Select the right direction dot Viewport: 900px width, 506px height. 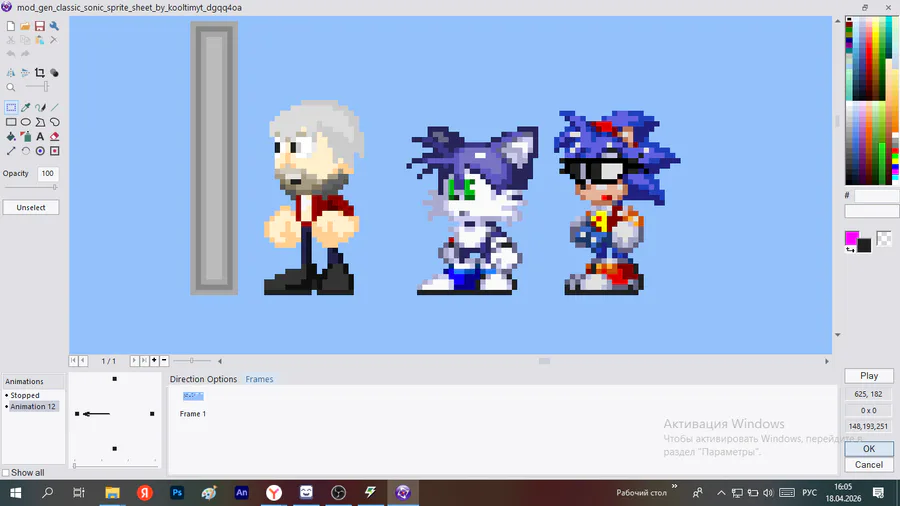pyautogui.click(x=152, y=414)
